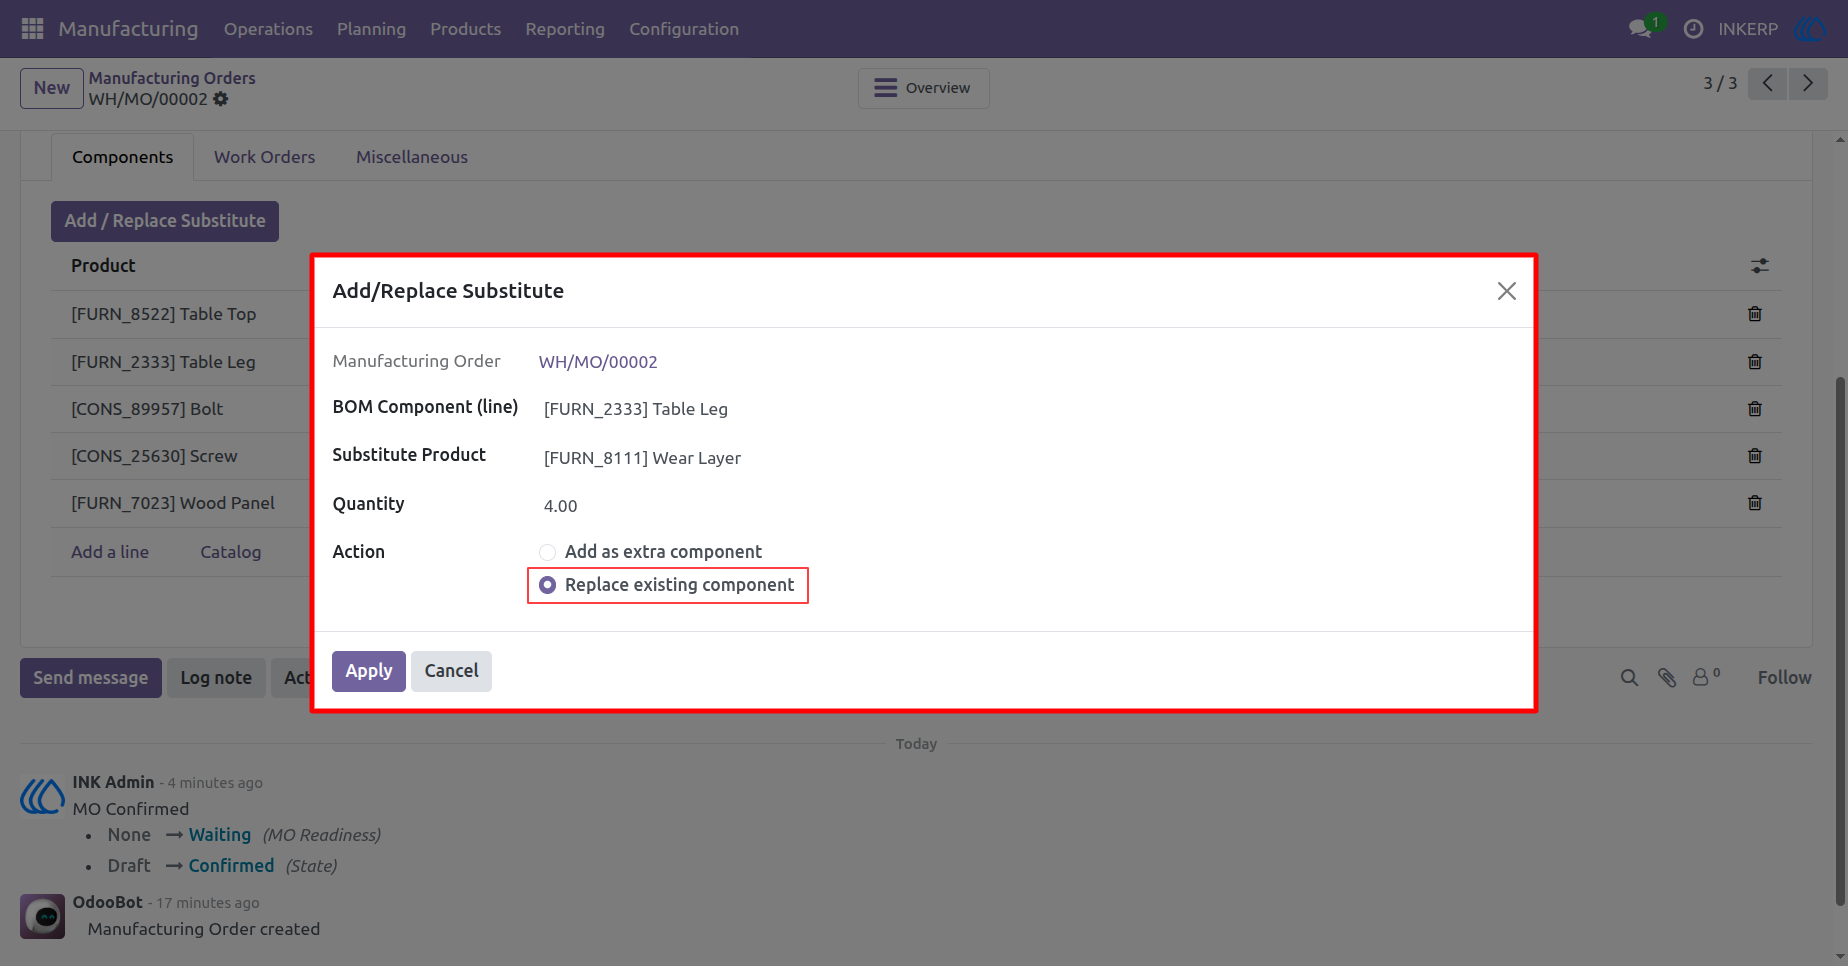Select the Components tab

coord(122,157)
